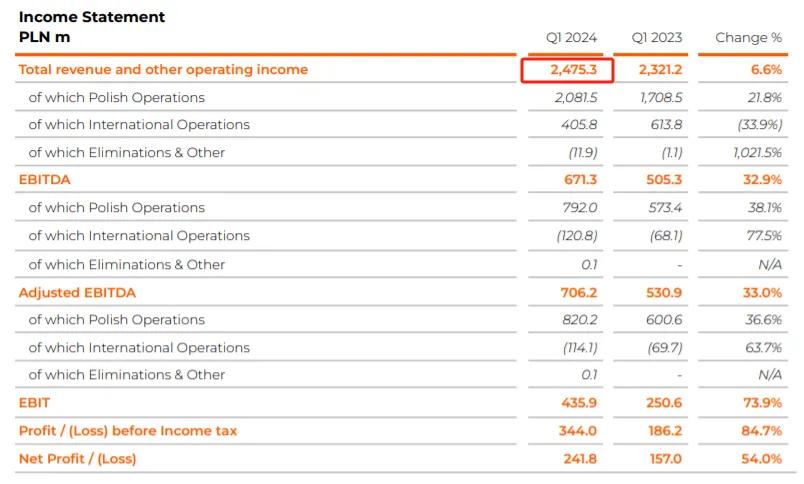804x484 pixels.
Task: Click the PLN m currency unit label
Action: 44,38
